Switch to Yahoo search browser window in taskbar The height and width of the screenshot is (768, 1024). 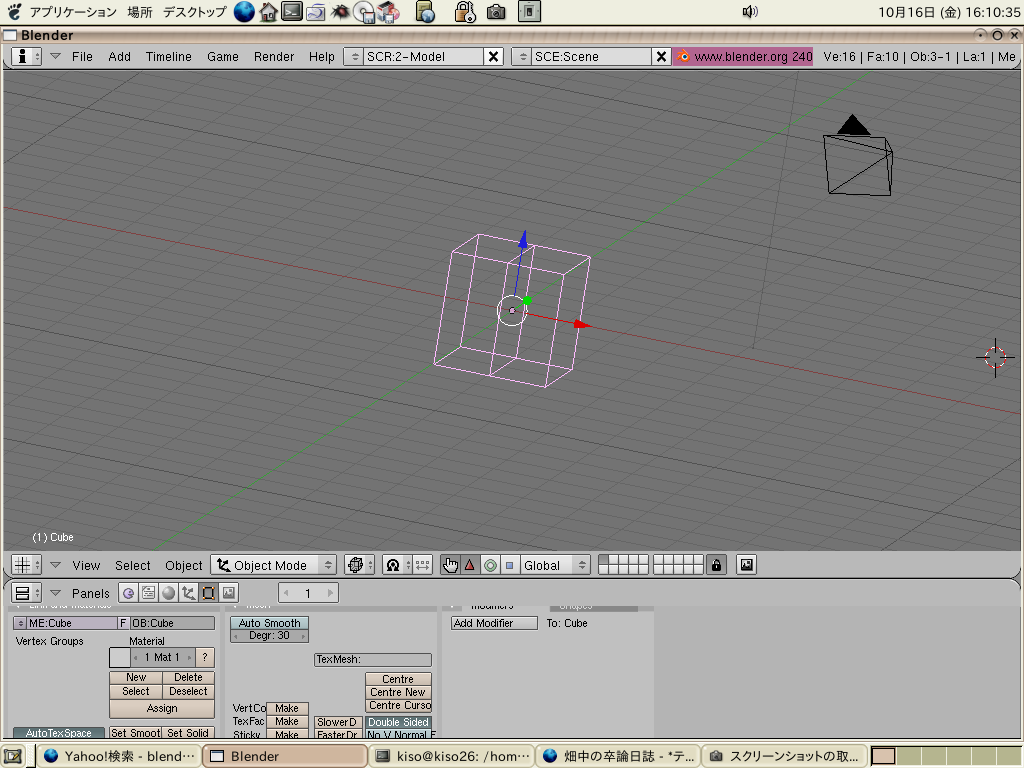(x=119, y=756)
